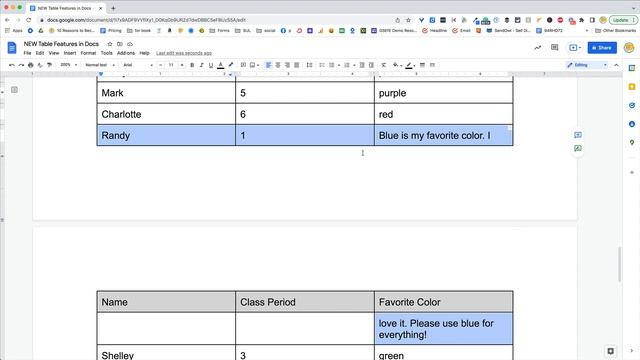The height and width of the screenshot is (360, 640).
Task: Open the Google account avatar
Action: pos(629,48)
